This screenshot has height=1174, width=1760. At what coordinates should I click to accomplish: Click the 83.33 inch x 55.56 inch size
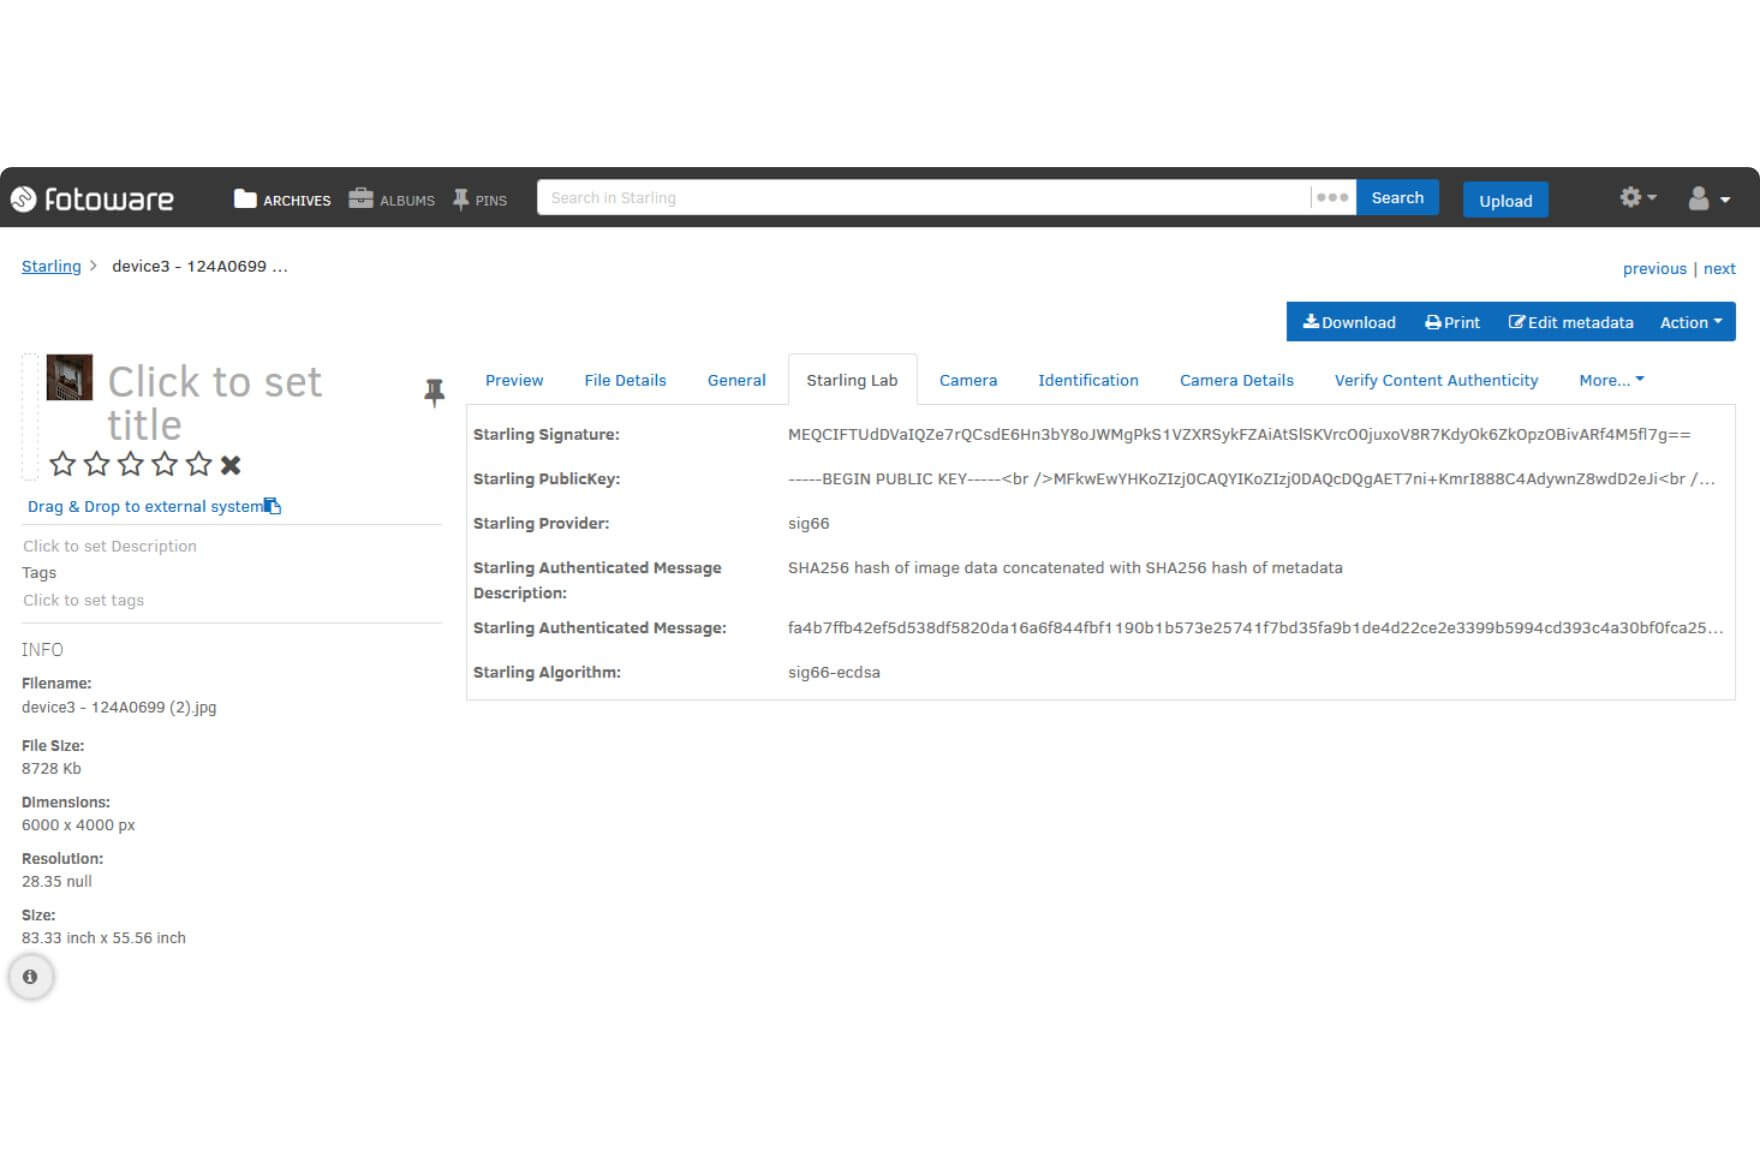point(104,938)
